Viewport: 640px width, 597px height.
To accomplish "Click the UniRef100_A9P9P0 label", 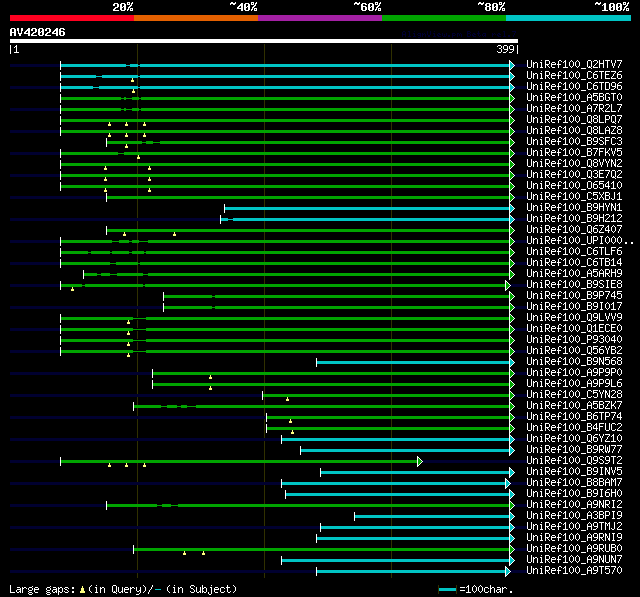I will click(x=574, y=373).
